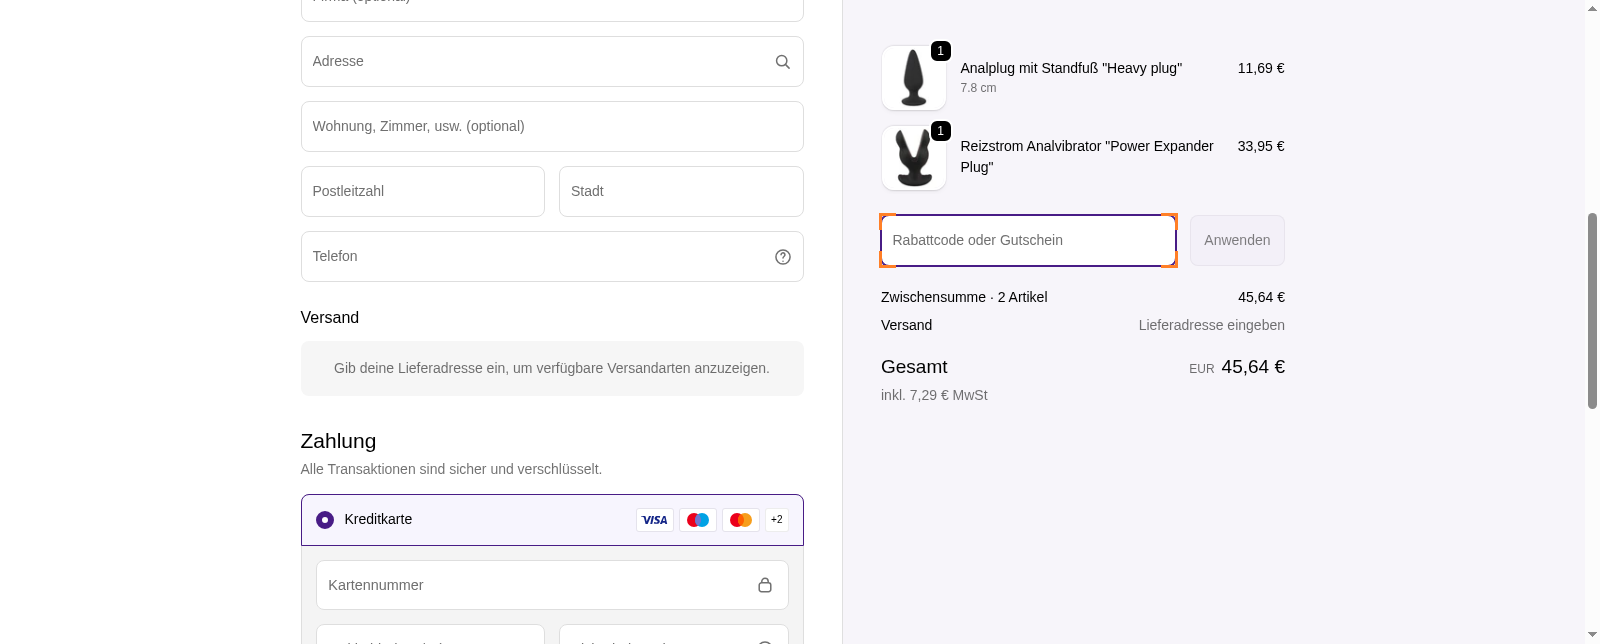Click into the Postleitzahl field
Image resolution: width=1600 pixels, height=644 pixels.
[422, 192]
